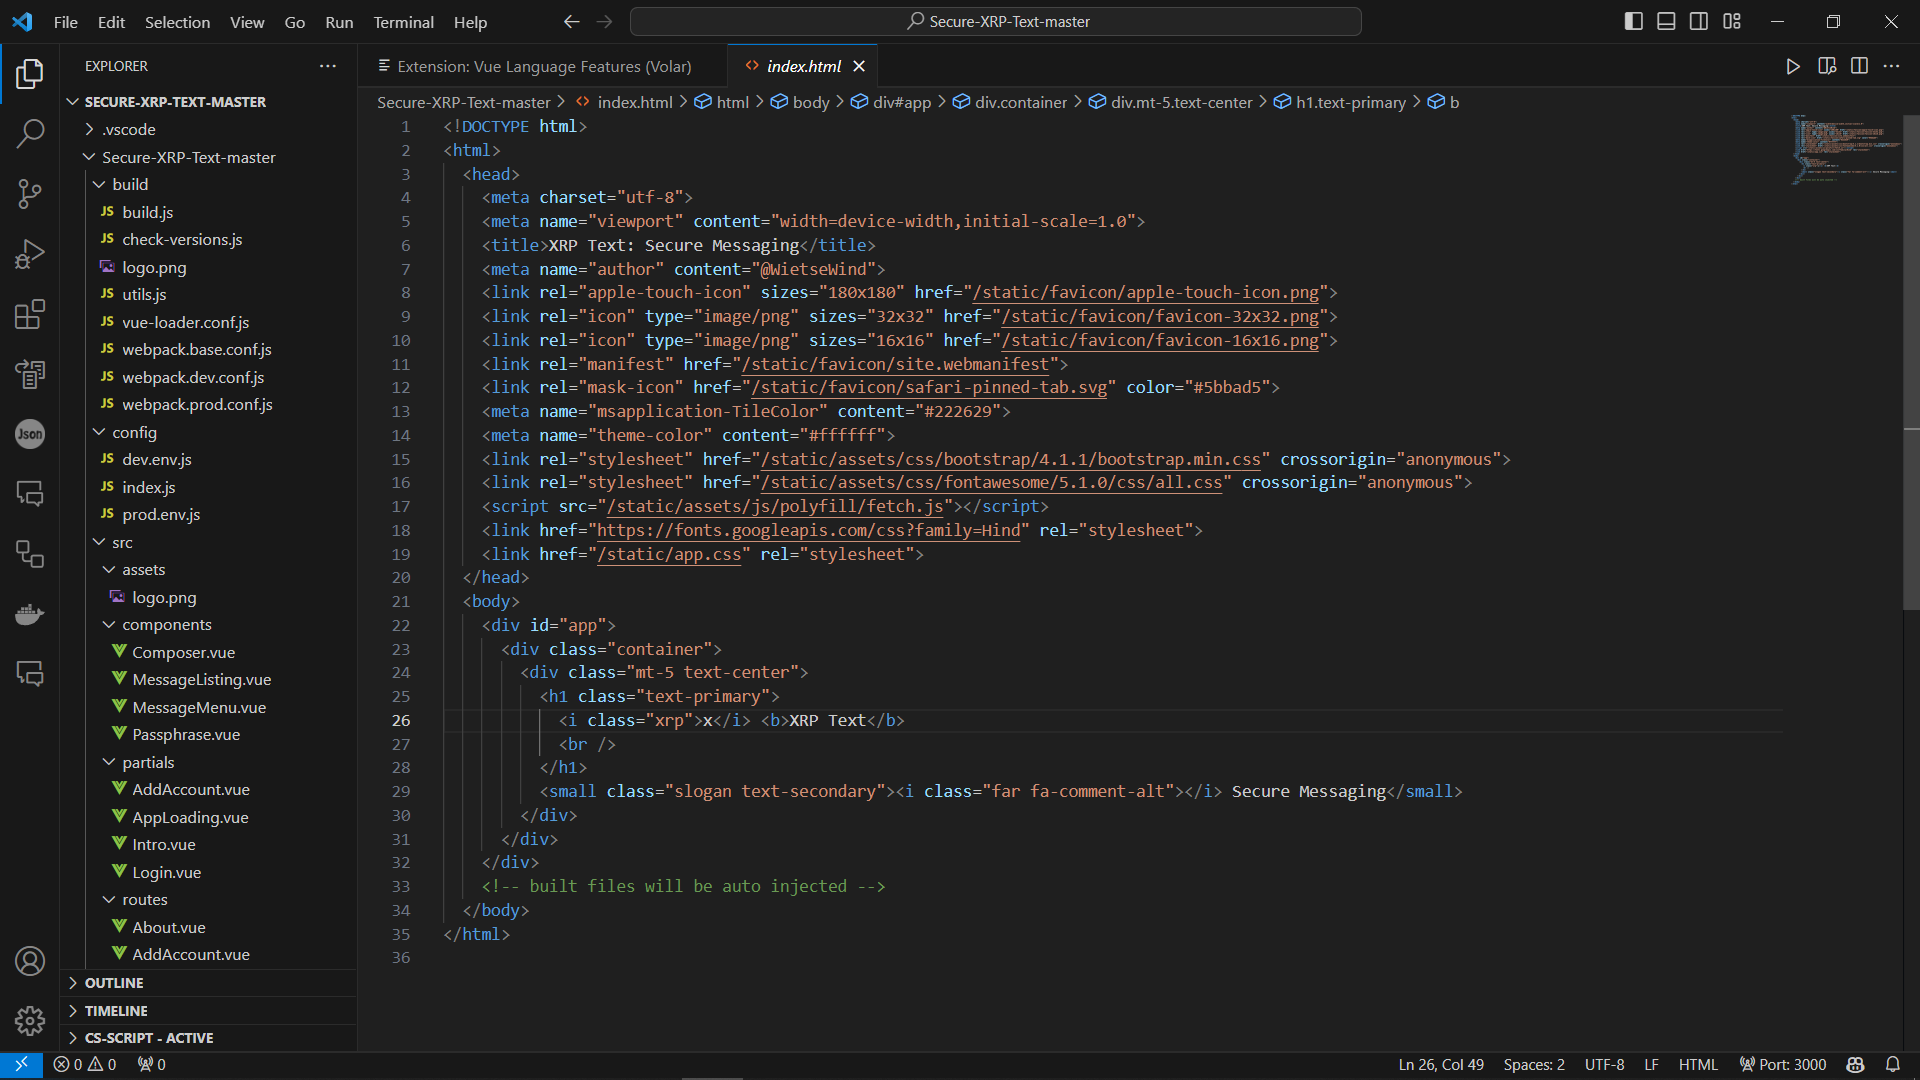1920x1080 pixels.
Task: Open the Source Control view
Action: (30, 193)
